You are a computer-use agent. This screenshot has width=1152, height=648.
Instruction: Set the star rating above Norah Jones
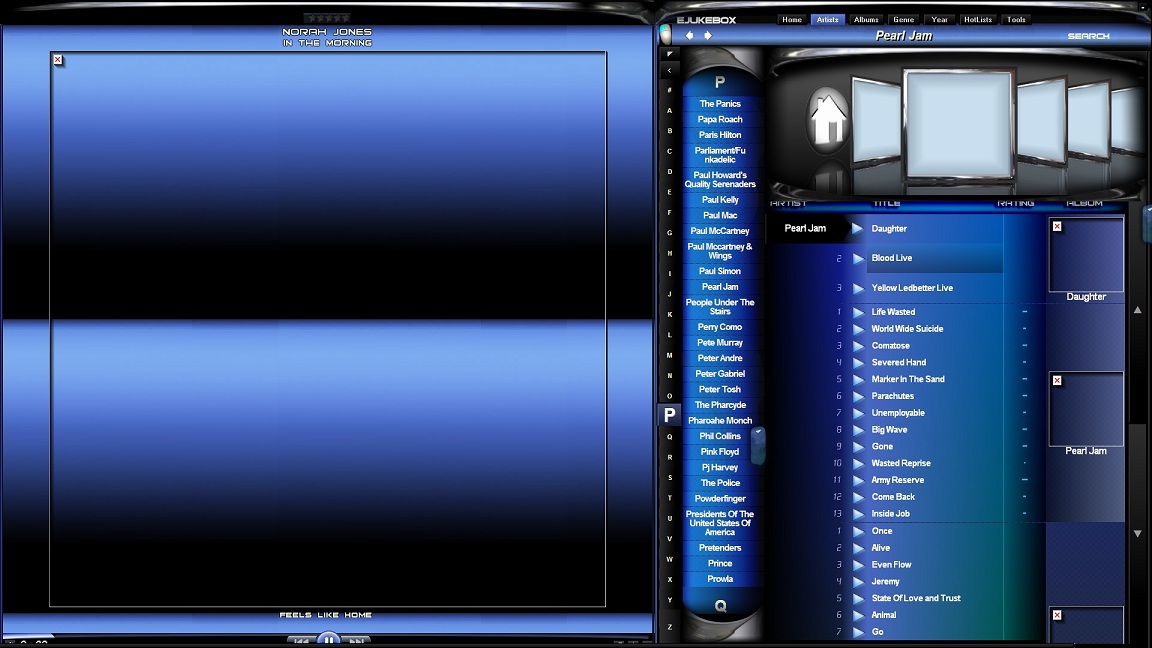click(327, 18)
